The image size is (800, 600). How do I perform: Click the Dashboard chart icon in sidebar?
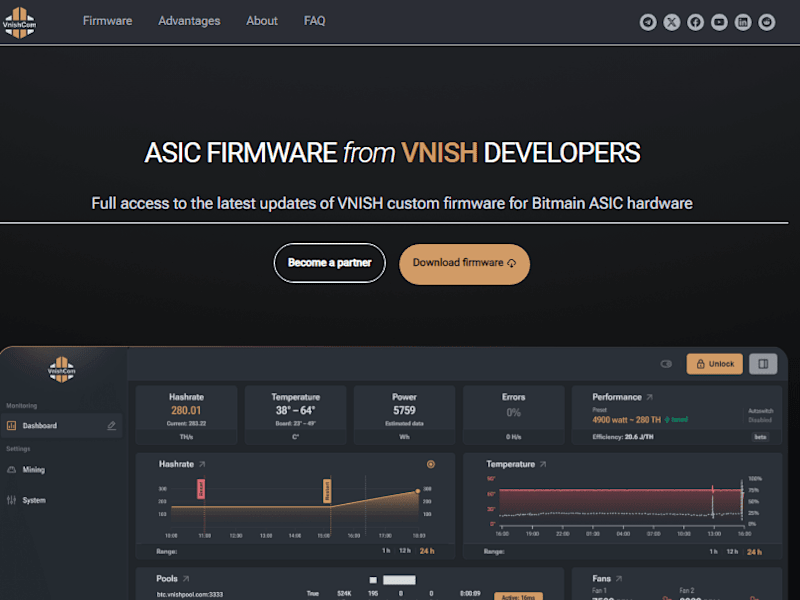tap(11, 426)
